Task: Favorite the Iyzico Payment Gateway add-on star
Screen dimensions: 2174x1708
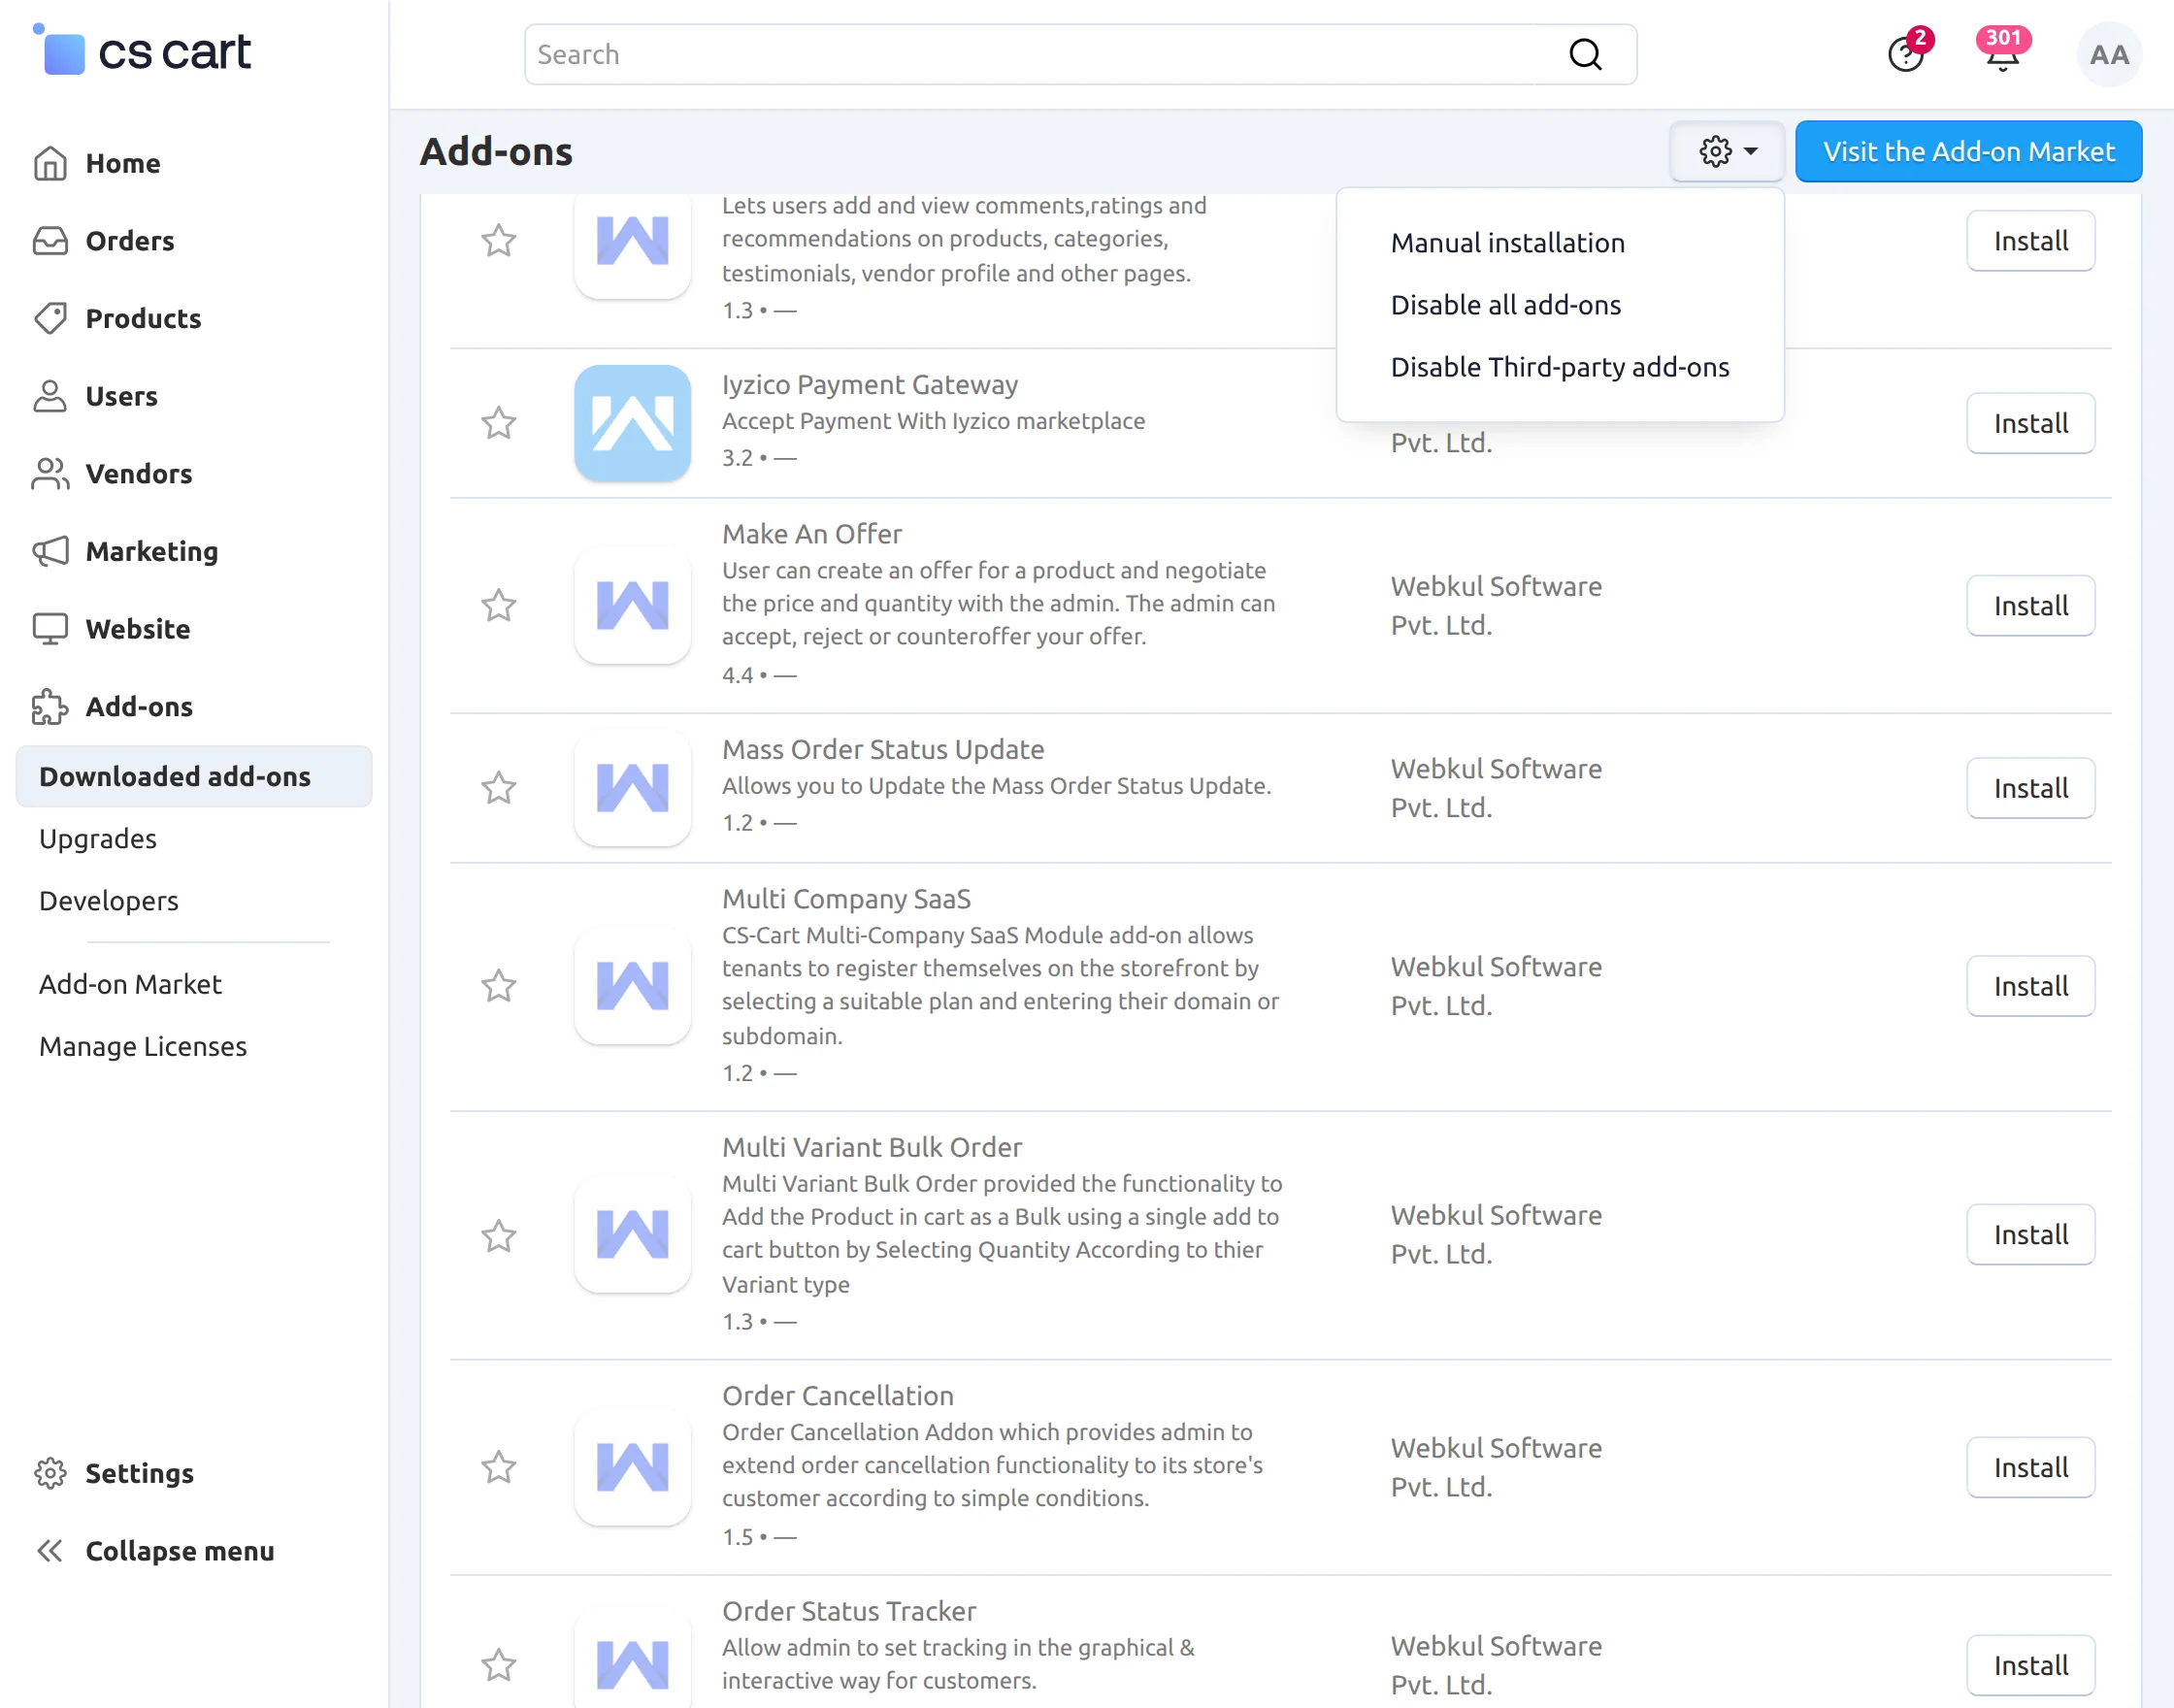Action: coord(498,423)
